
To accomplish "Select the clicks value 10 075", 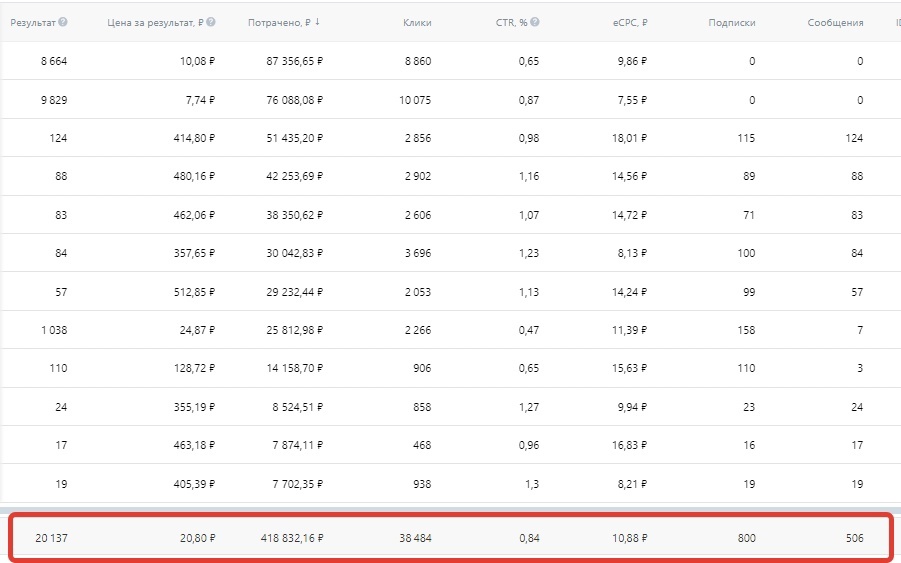I will [x=415, y=100].
